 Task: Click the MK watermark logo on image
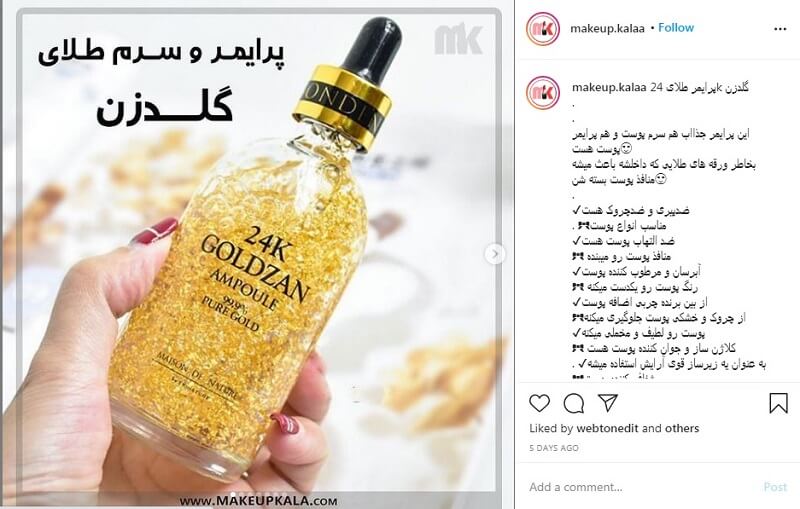click(458, 38)
